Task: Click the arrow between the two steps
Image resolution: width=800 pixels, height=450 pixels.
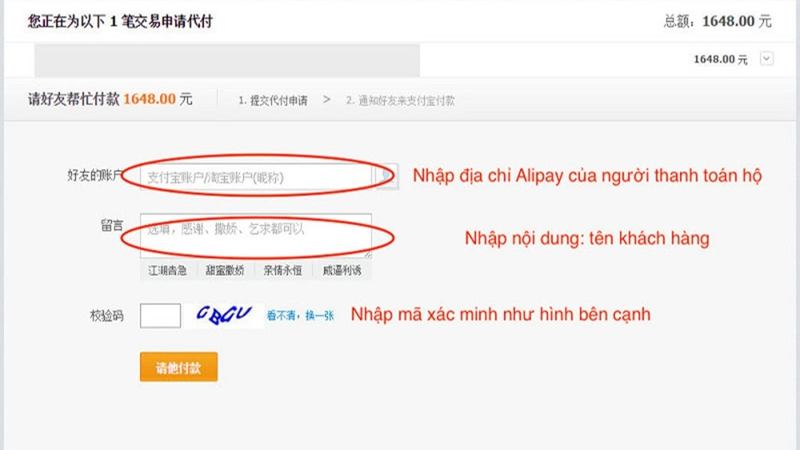Action: point(327,100)
